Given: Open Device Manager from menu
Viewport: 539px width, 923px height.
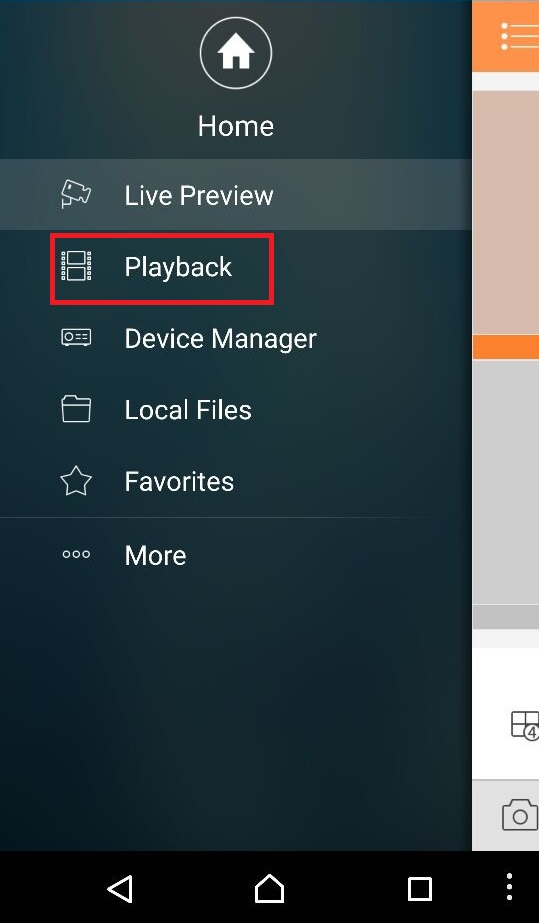Looking at the screenshot, I should tap(235, 338).
